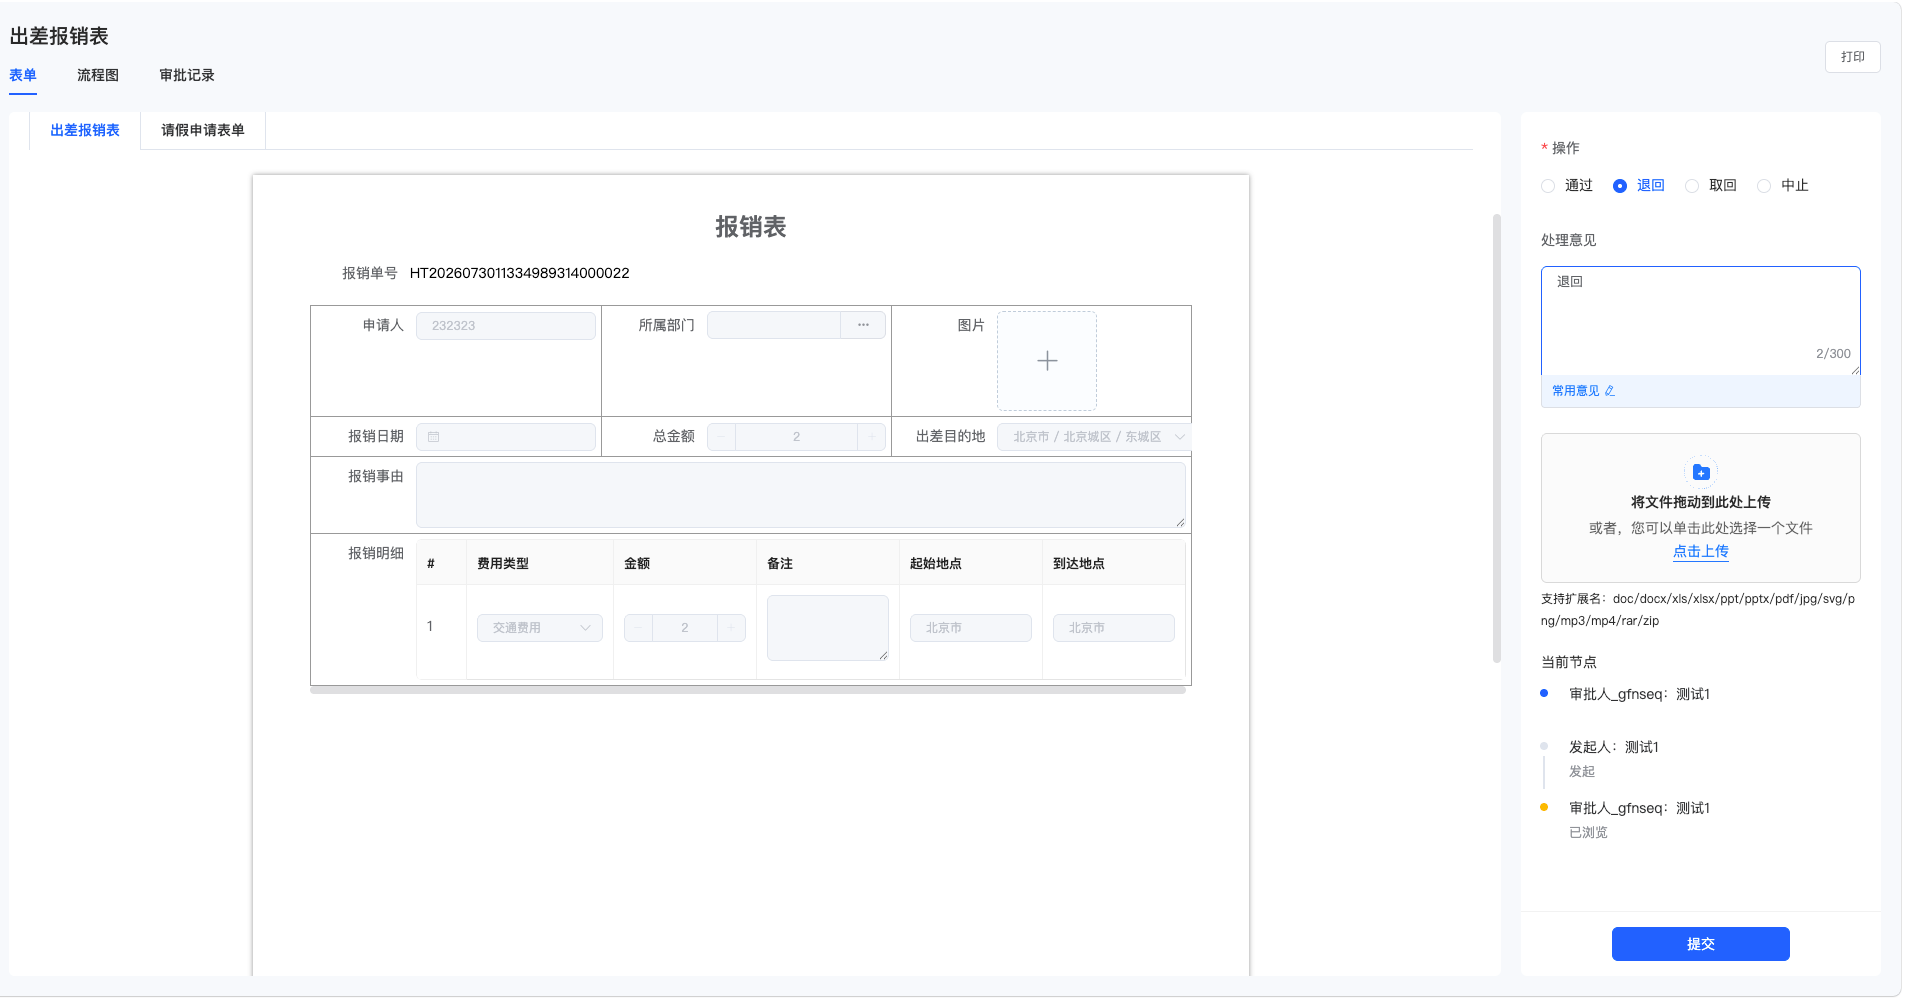Click the 报销单号 HT2026073011334989314000022 value
The width and height of the screenshot is (1905, 1000).
click(519, 274)
